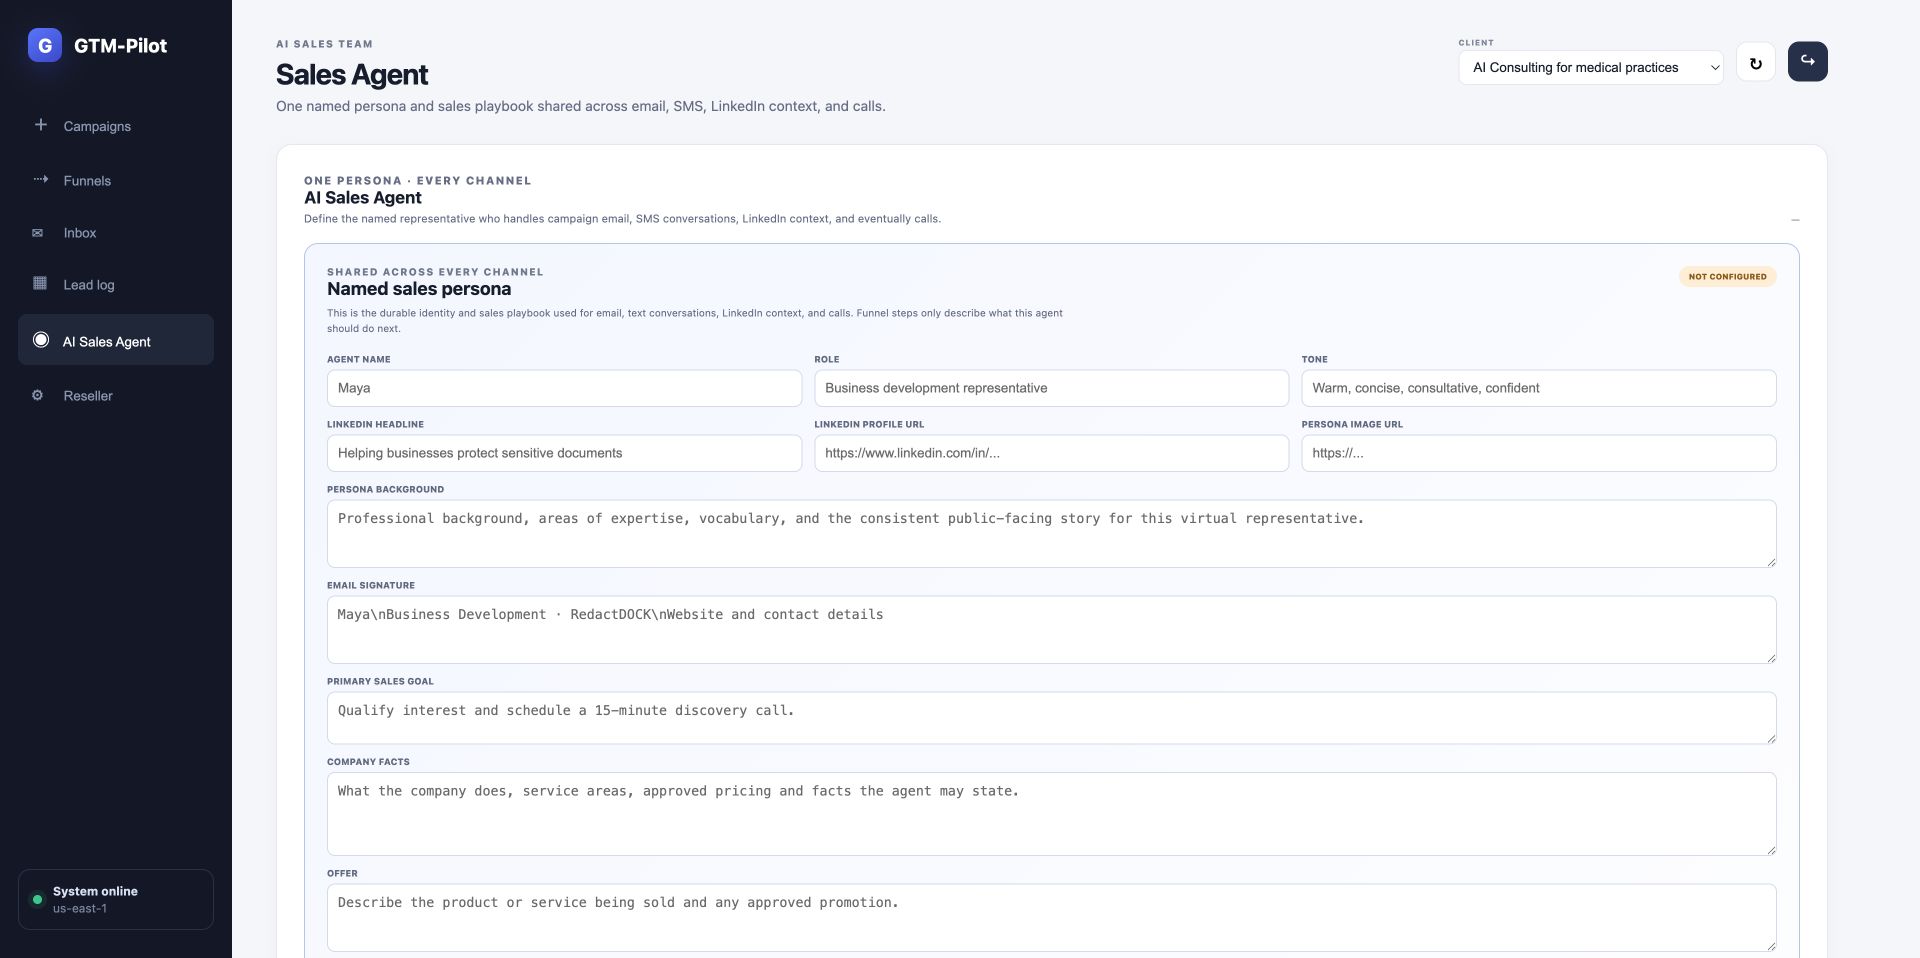Viewport: 1920px width, 958px height.
Task: Open the Reseller menu item
Action: click(116, 396)
